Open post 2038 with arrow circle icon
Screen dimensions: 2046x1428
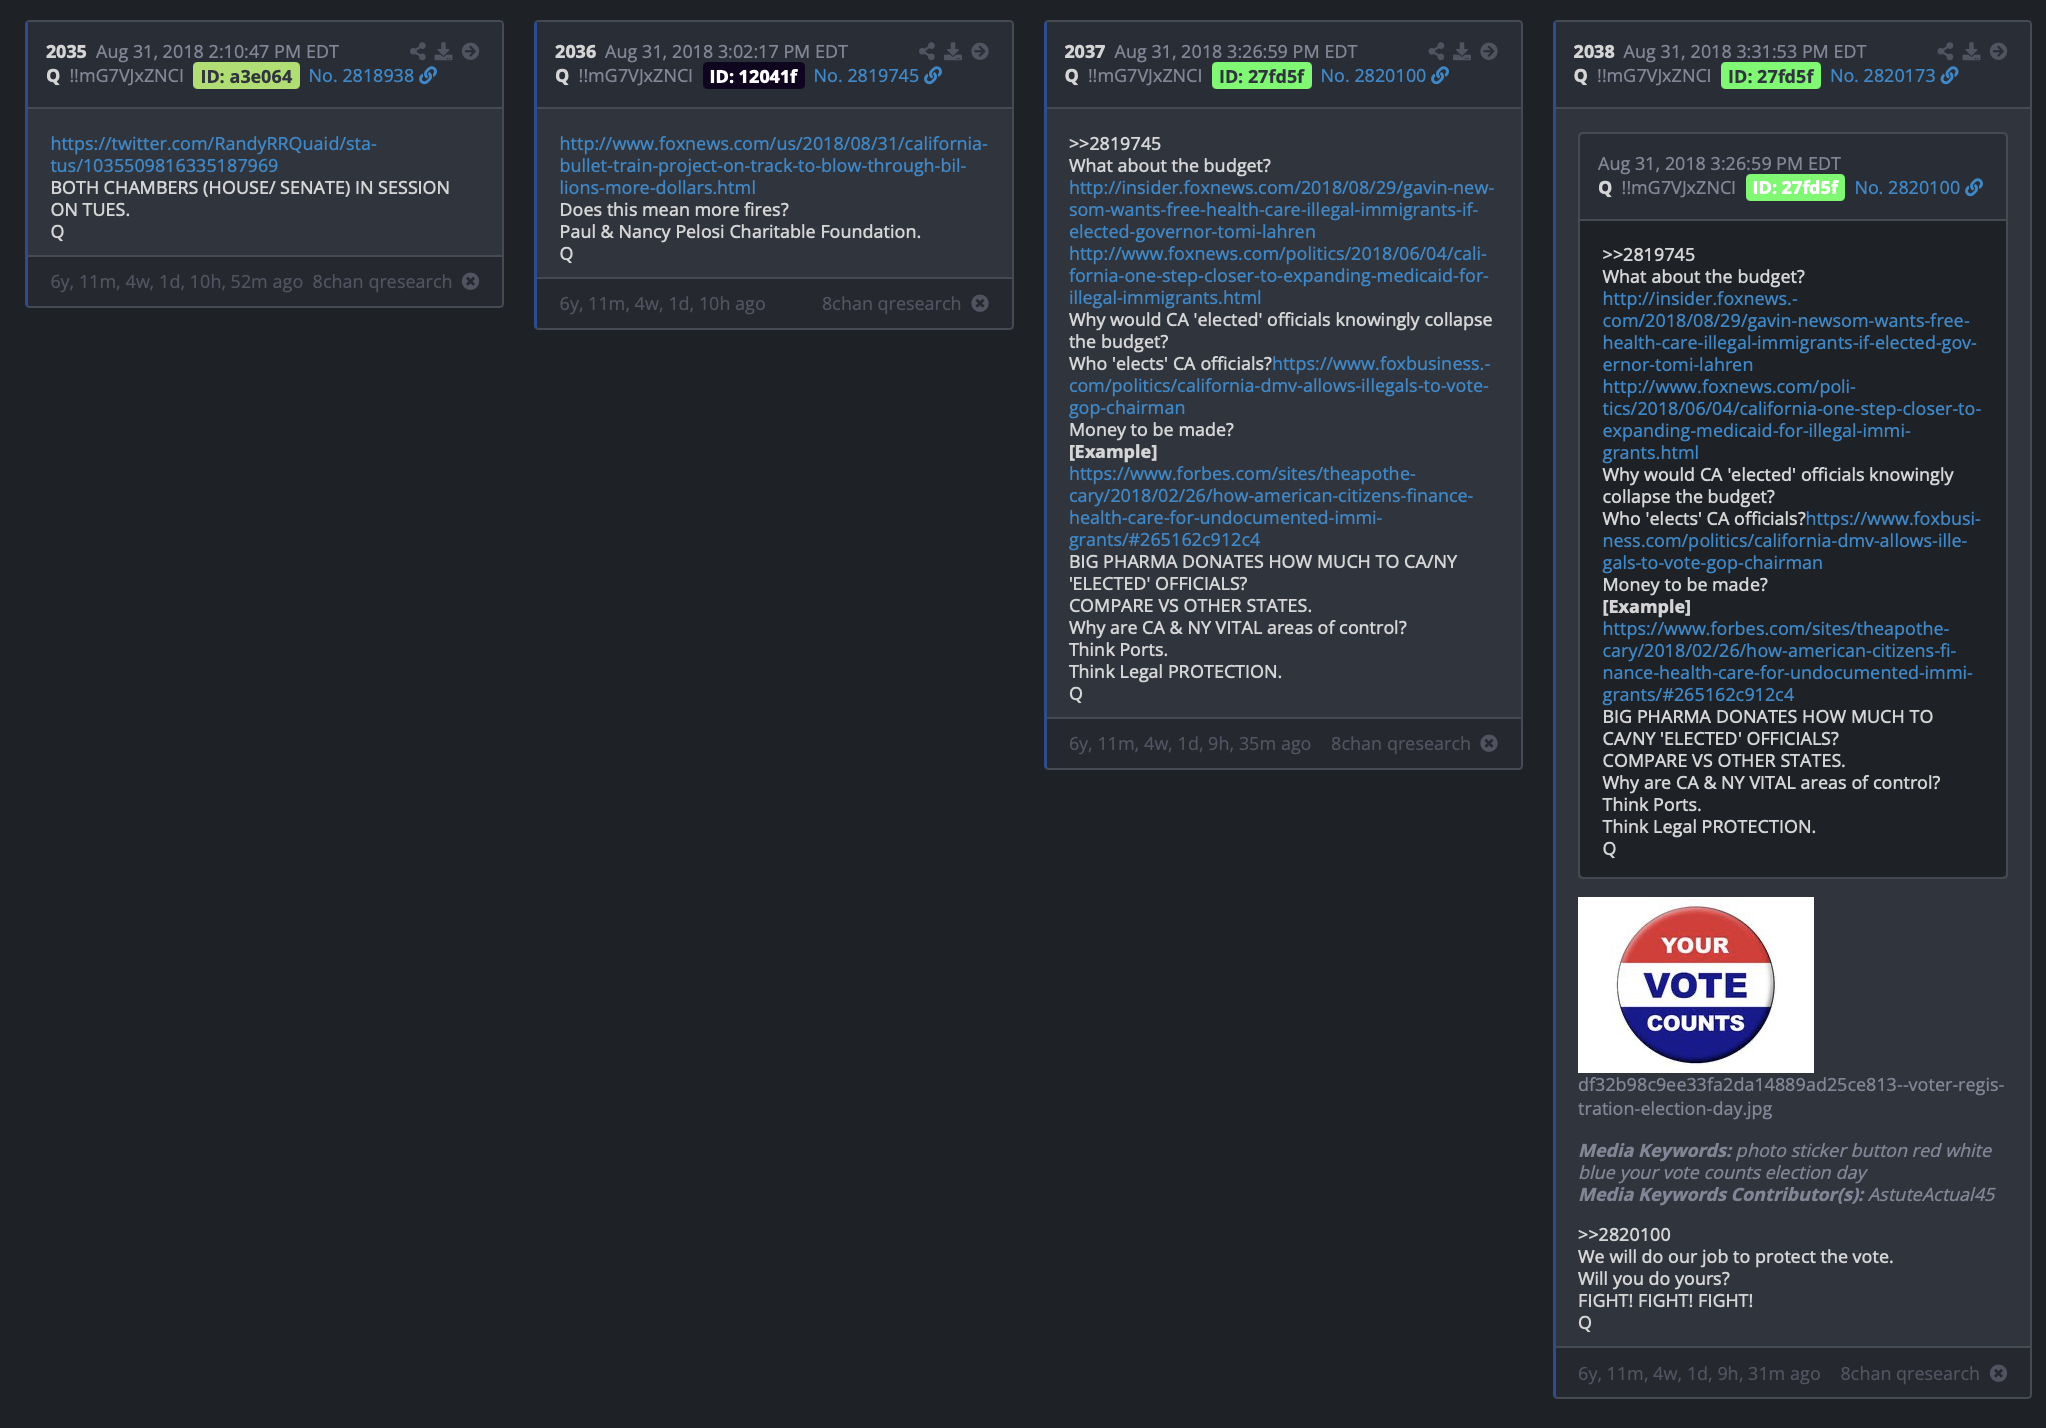point(1998,51)
